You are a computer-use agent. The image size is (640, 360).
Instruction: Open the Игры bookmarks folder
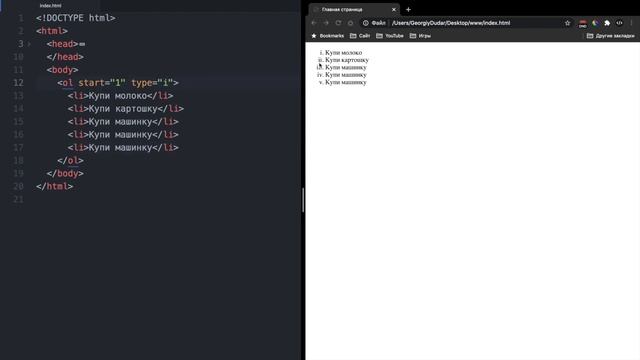tap(420, 36)
